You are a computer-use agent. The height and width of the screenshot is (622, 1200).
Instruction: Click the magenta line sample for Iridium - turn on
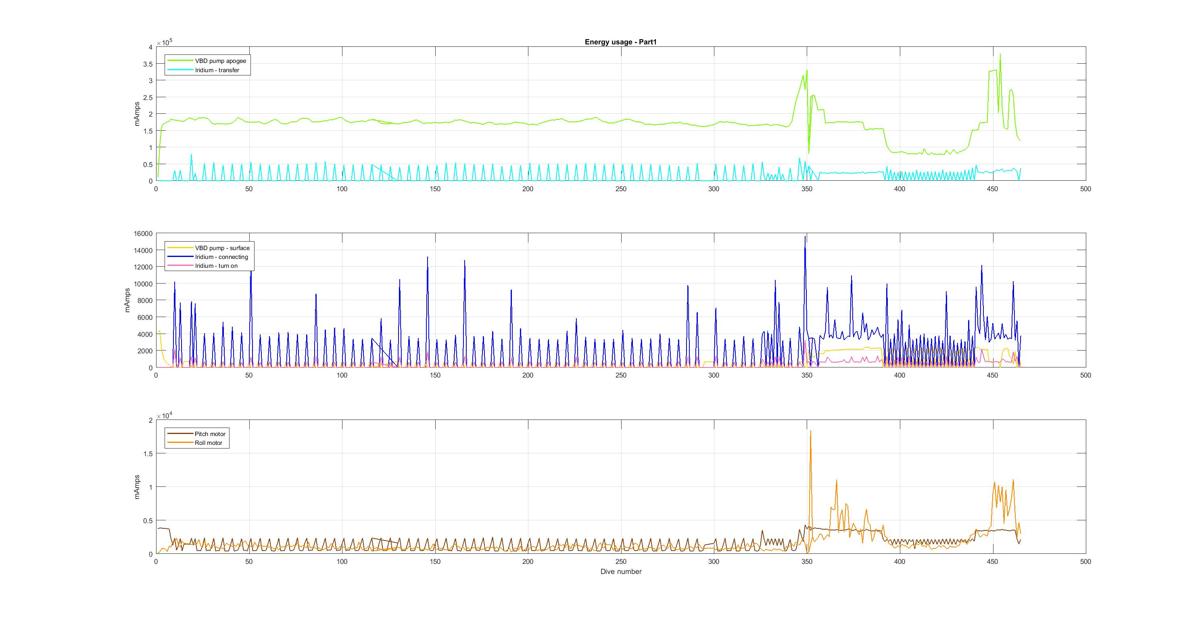180,266
